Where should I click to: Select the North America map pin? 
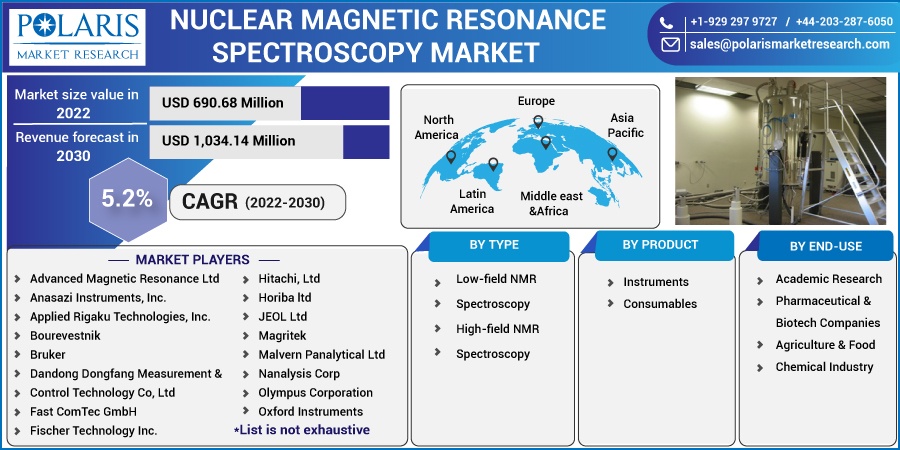coord(451,156)
